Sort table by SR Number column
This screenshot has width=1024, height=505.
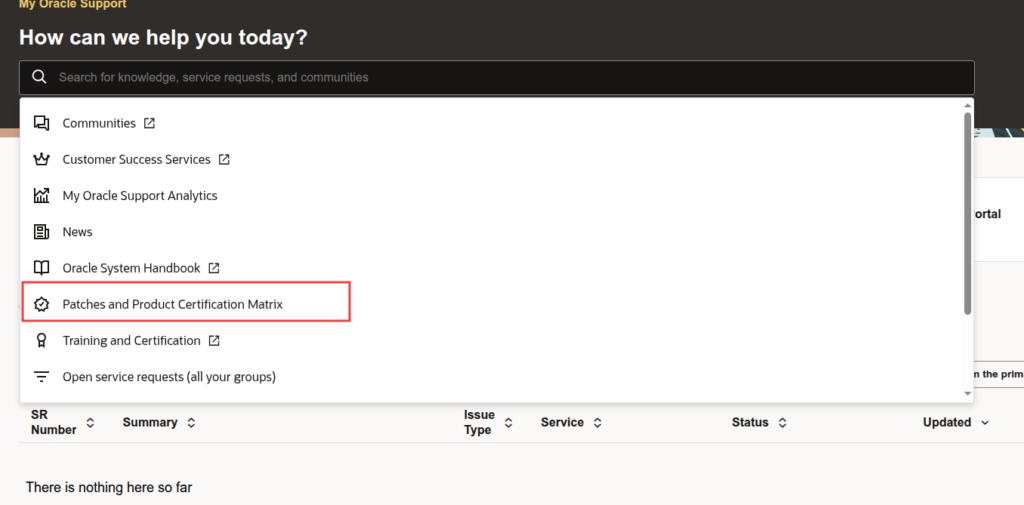pyautogui.click(x=90, y=423)
